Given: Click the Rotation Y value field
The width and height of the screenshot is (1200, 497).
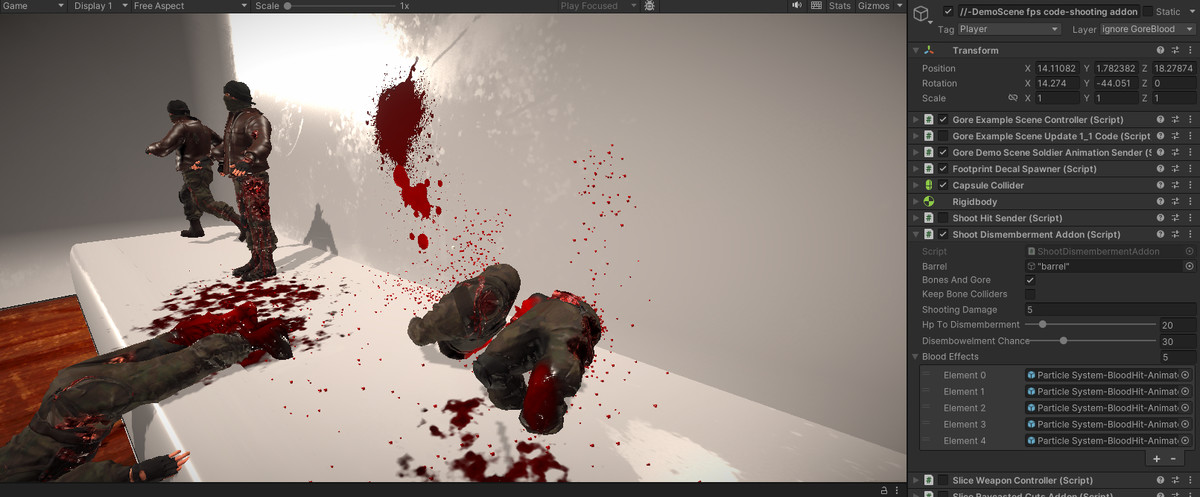Looking at the screenshot, I should click(1117, 83).
